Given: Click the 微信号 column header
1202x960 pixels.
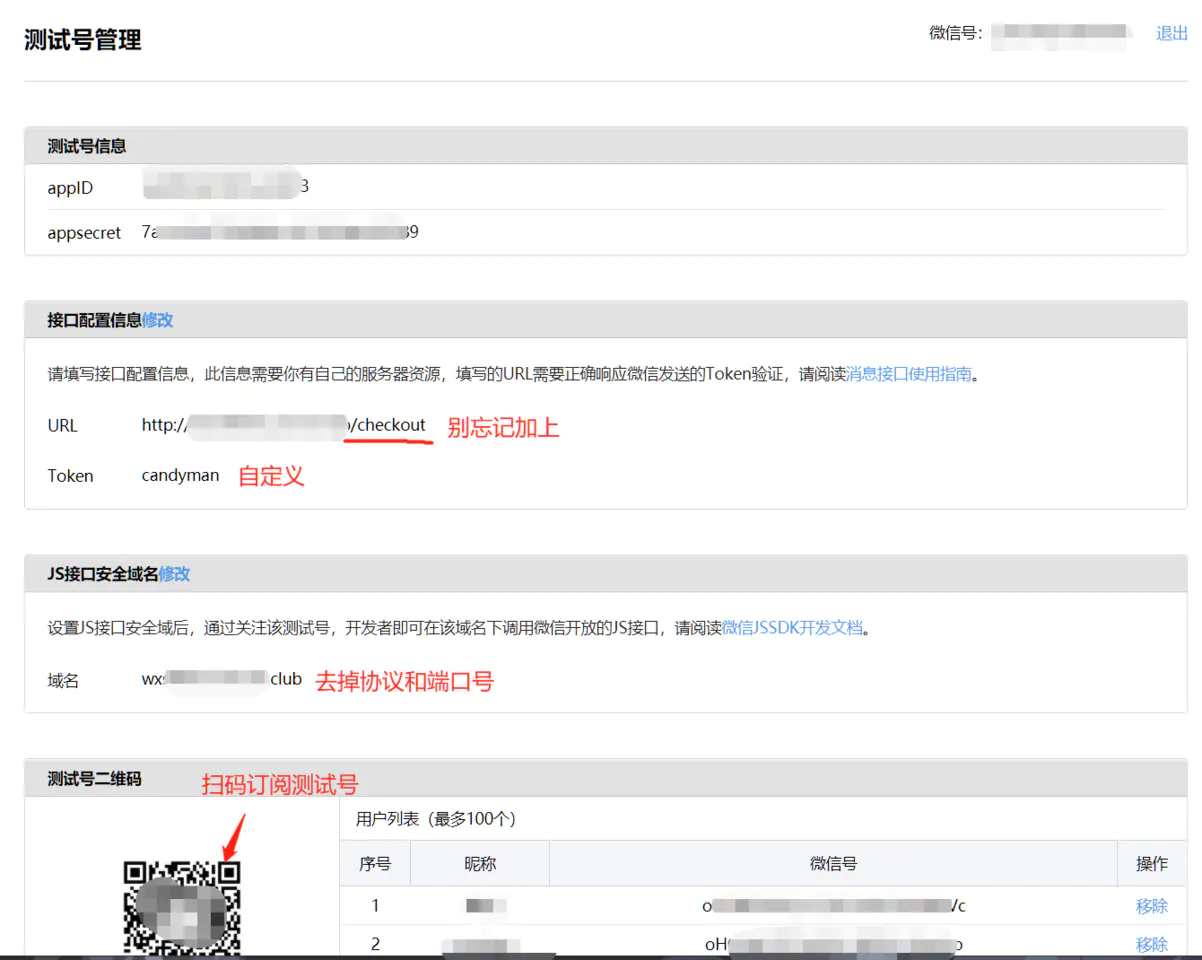Looking at the screenshot, I should tap(833, 864).
